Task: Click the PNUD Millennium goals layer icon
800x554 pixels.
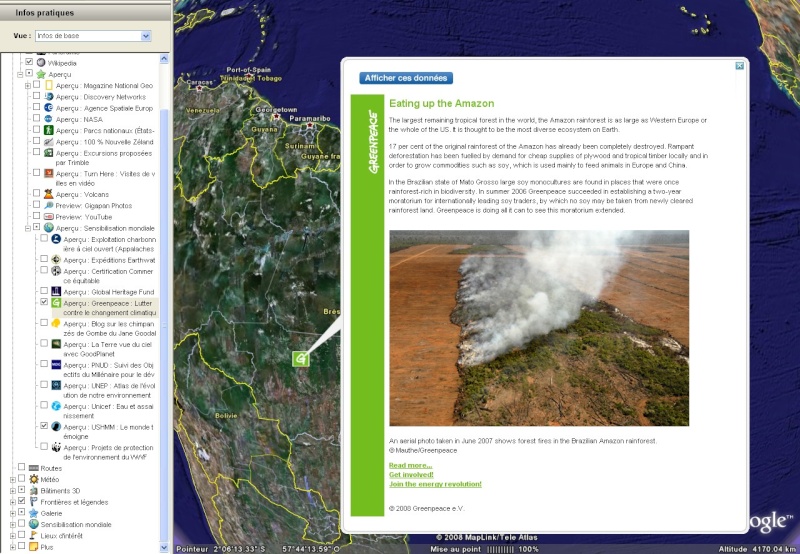Action: (x=56, y=365)
